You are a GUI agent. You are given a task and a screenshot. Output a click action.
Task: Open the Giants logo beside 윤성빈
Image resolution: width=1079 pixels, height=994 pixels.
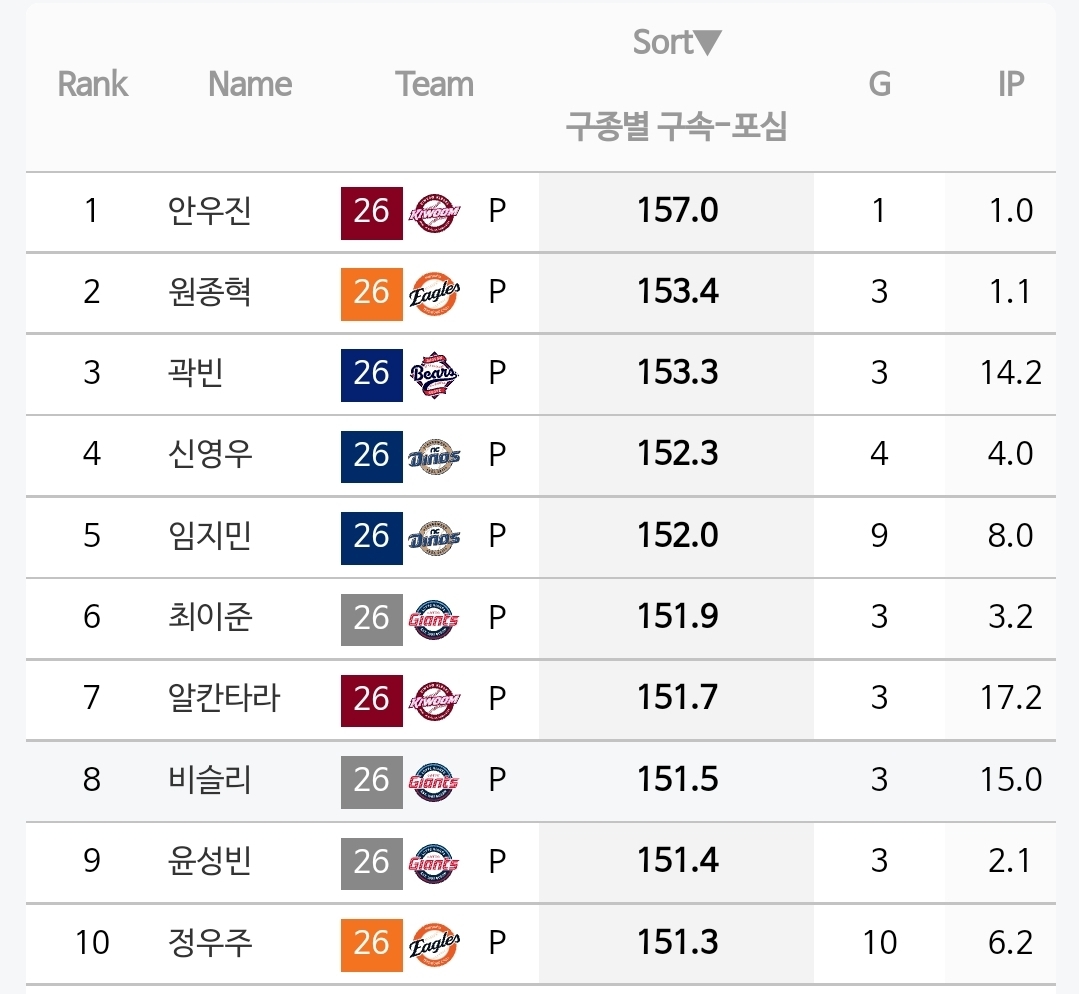435,862
